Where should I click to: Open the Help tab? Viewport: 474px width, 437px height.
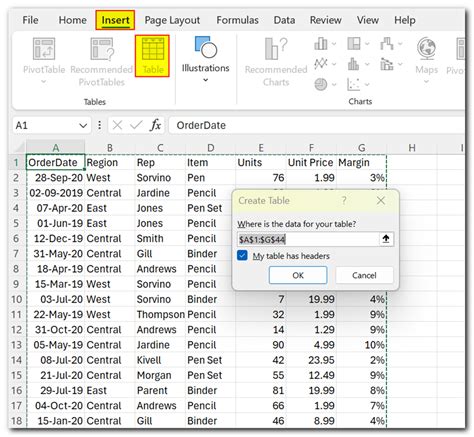tap(405, 20)
